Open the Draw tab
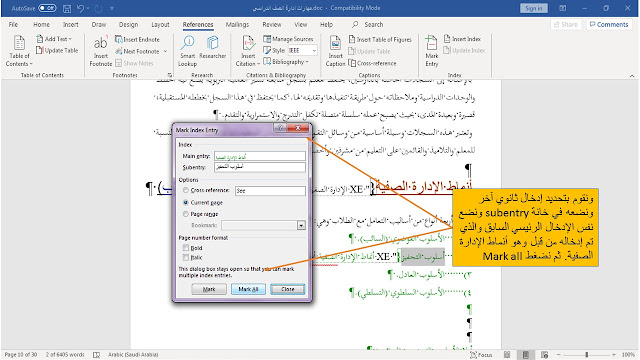 98,24
